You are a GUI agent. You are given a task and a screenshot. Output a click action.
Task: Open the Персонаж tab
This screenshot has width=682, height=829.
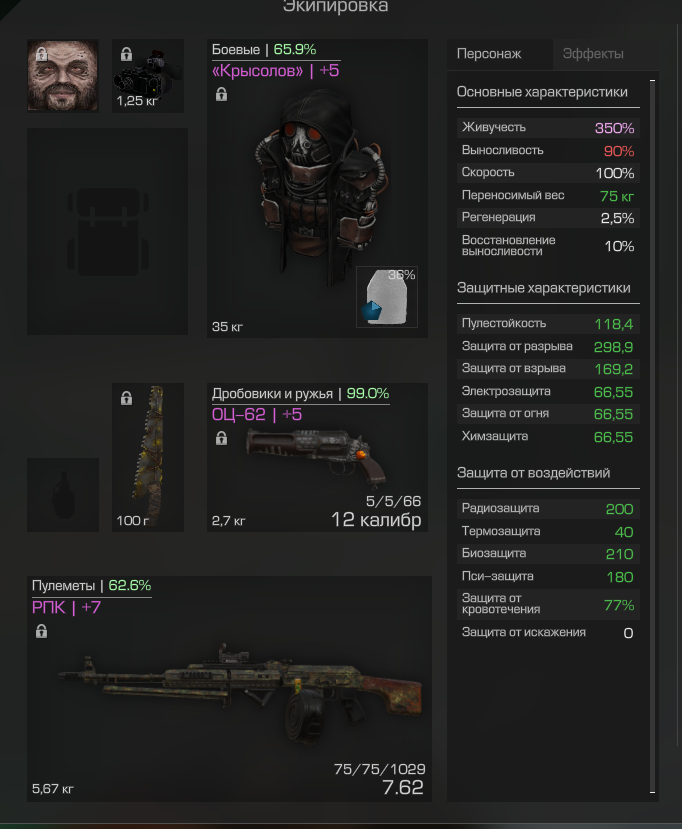(x=489, y=54)
